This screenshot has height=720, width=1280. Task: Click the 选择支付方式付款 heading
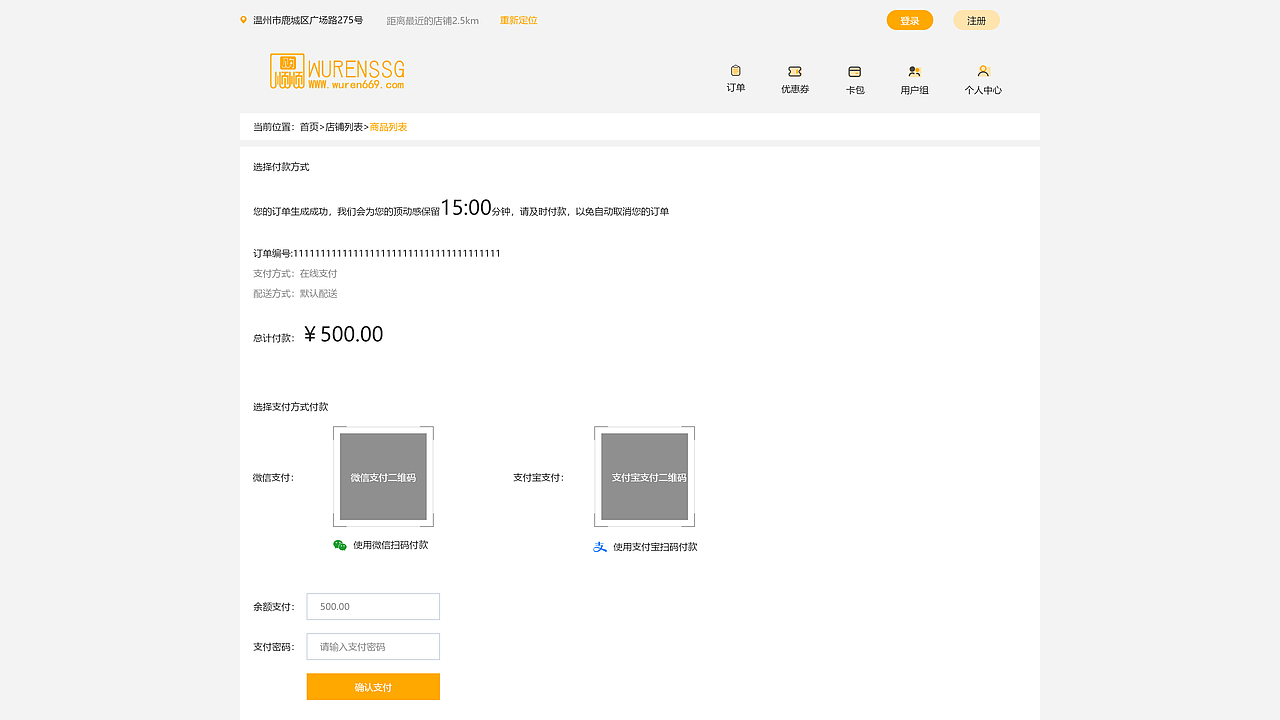pyautogui.click(x=290, y=407)
